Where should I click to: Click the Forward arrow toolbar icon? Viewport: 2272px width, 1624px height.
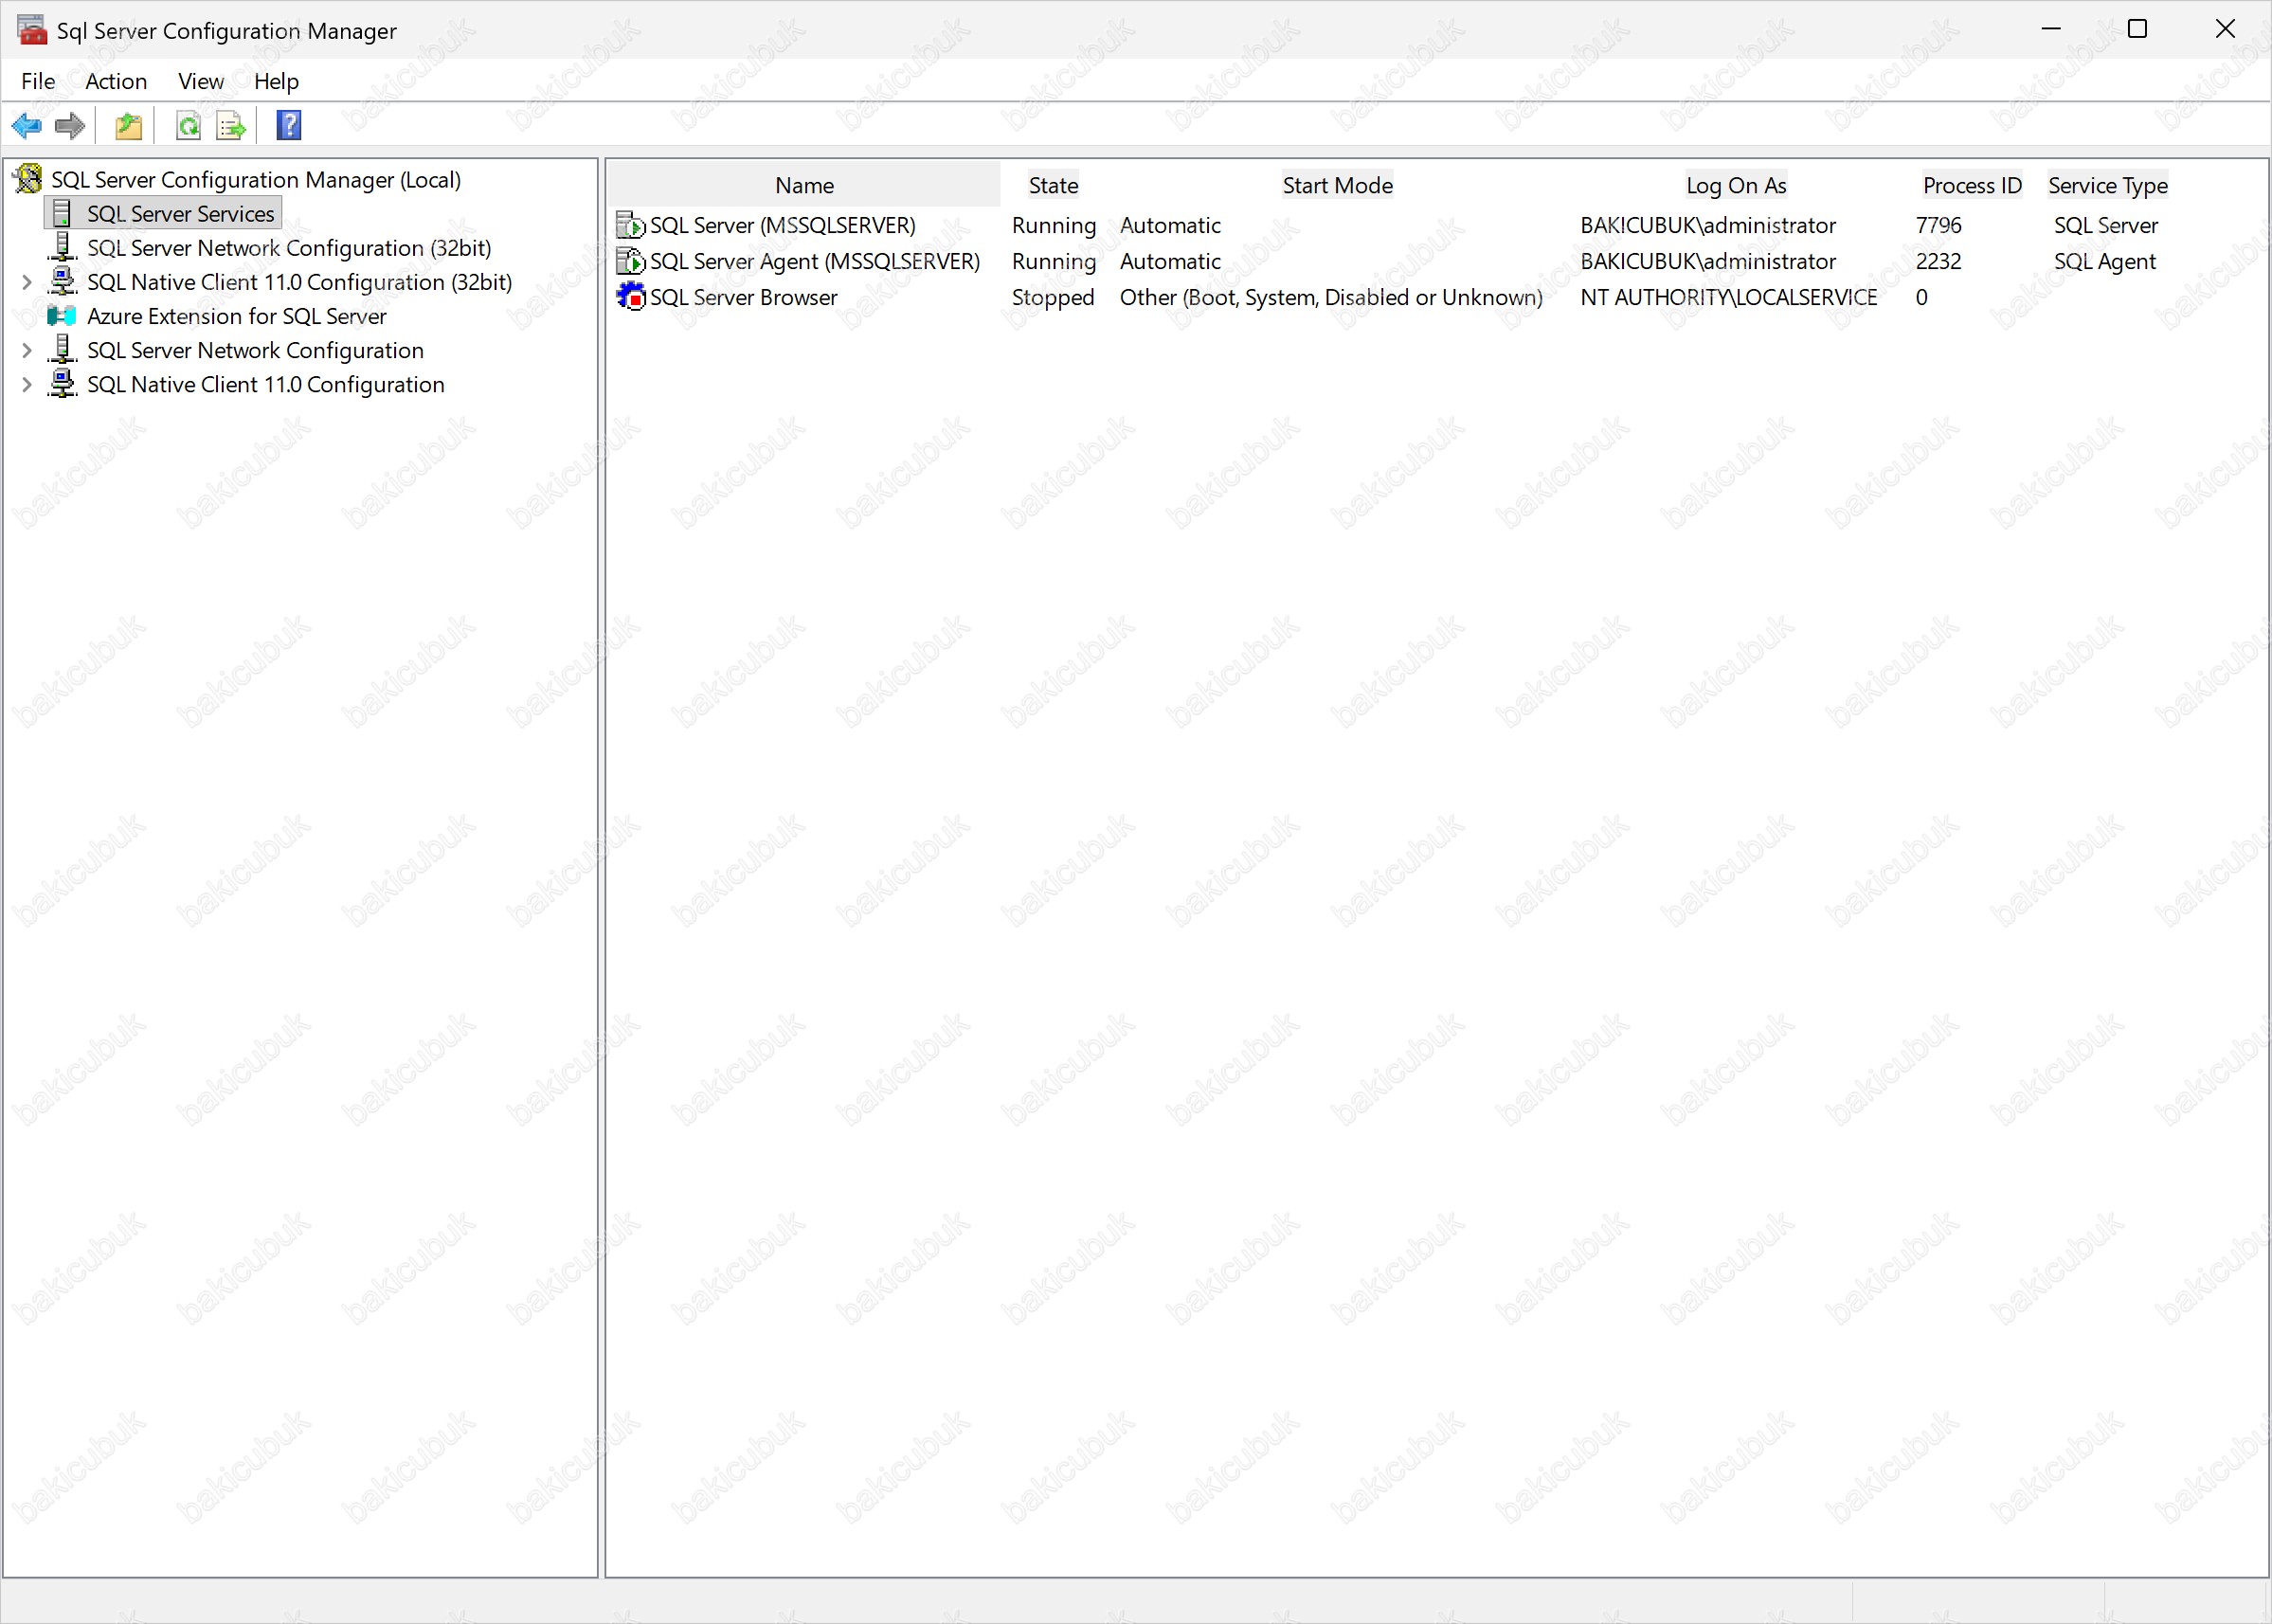click(x=70, y=126)
